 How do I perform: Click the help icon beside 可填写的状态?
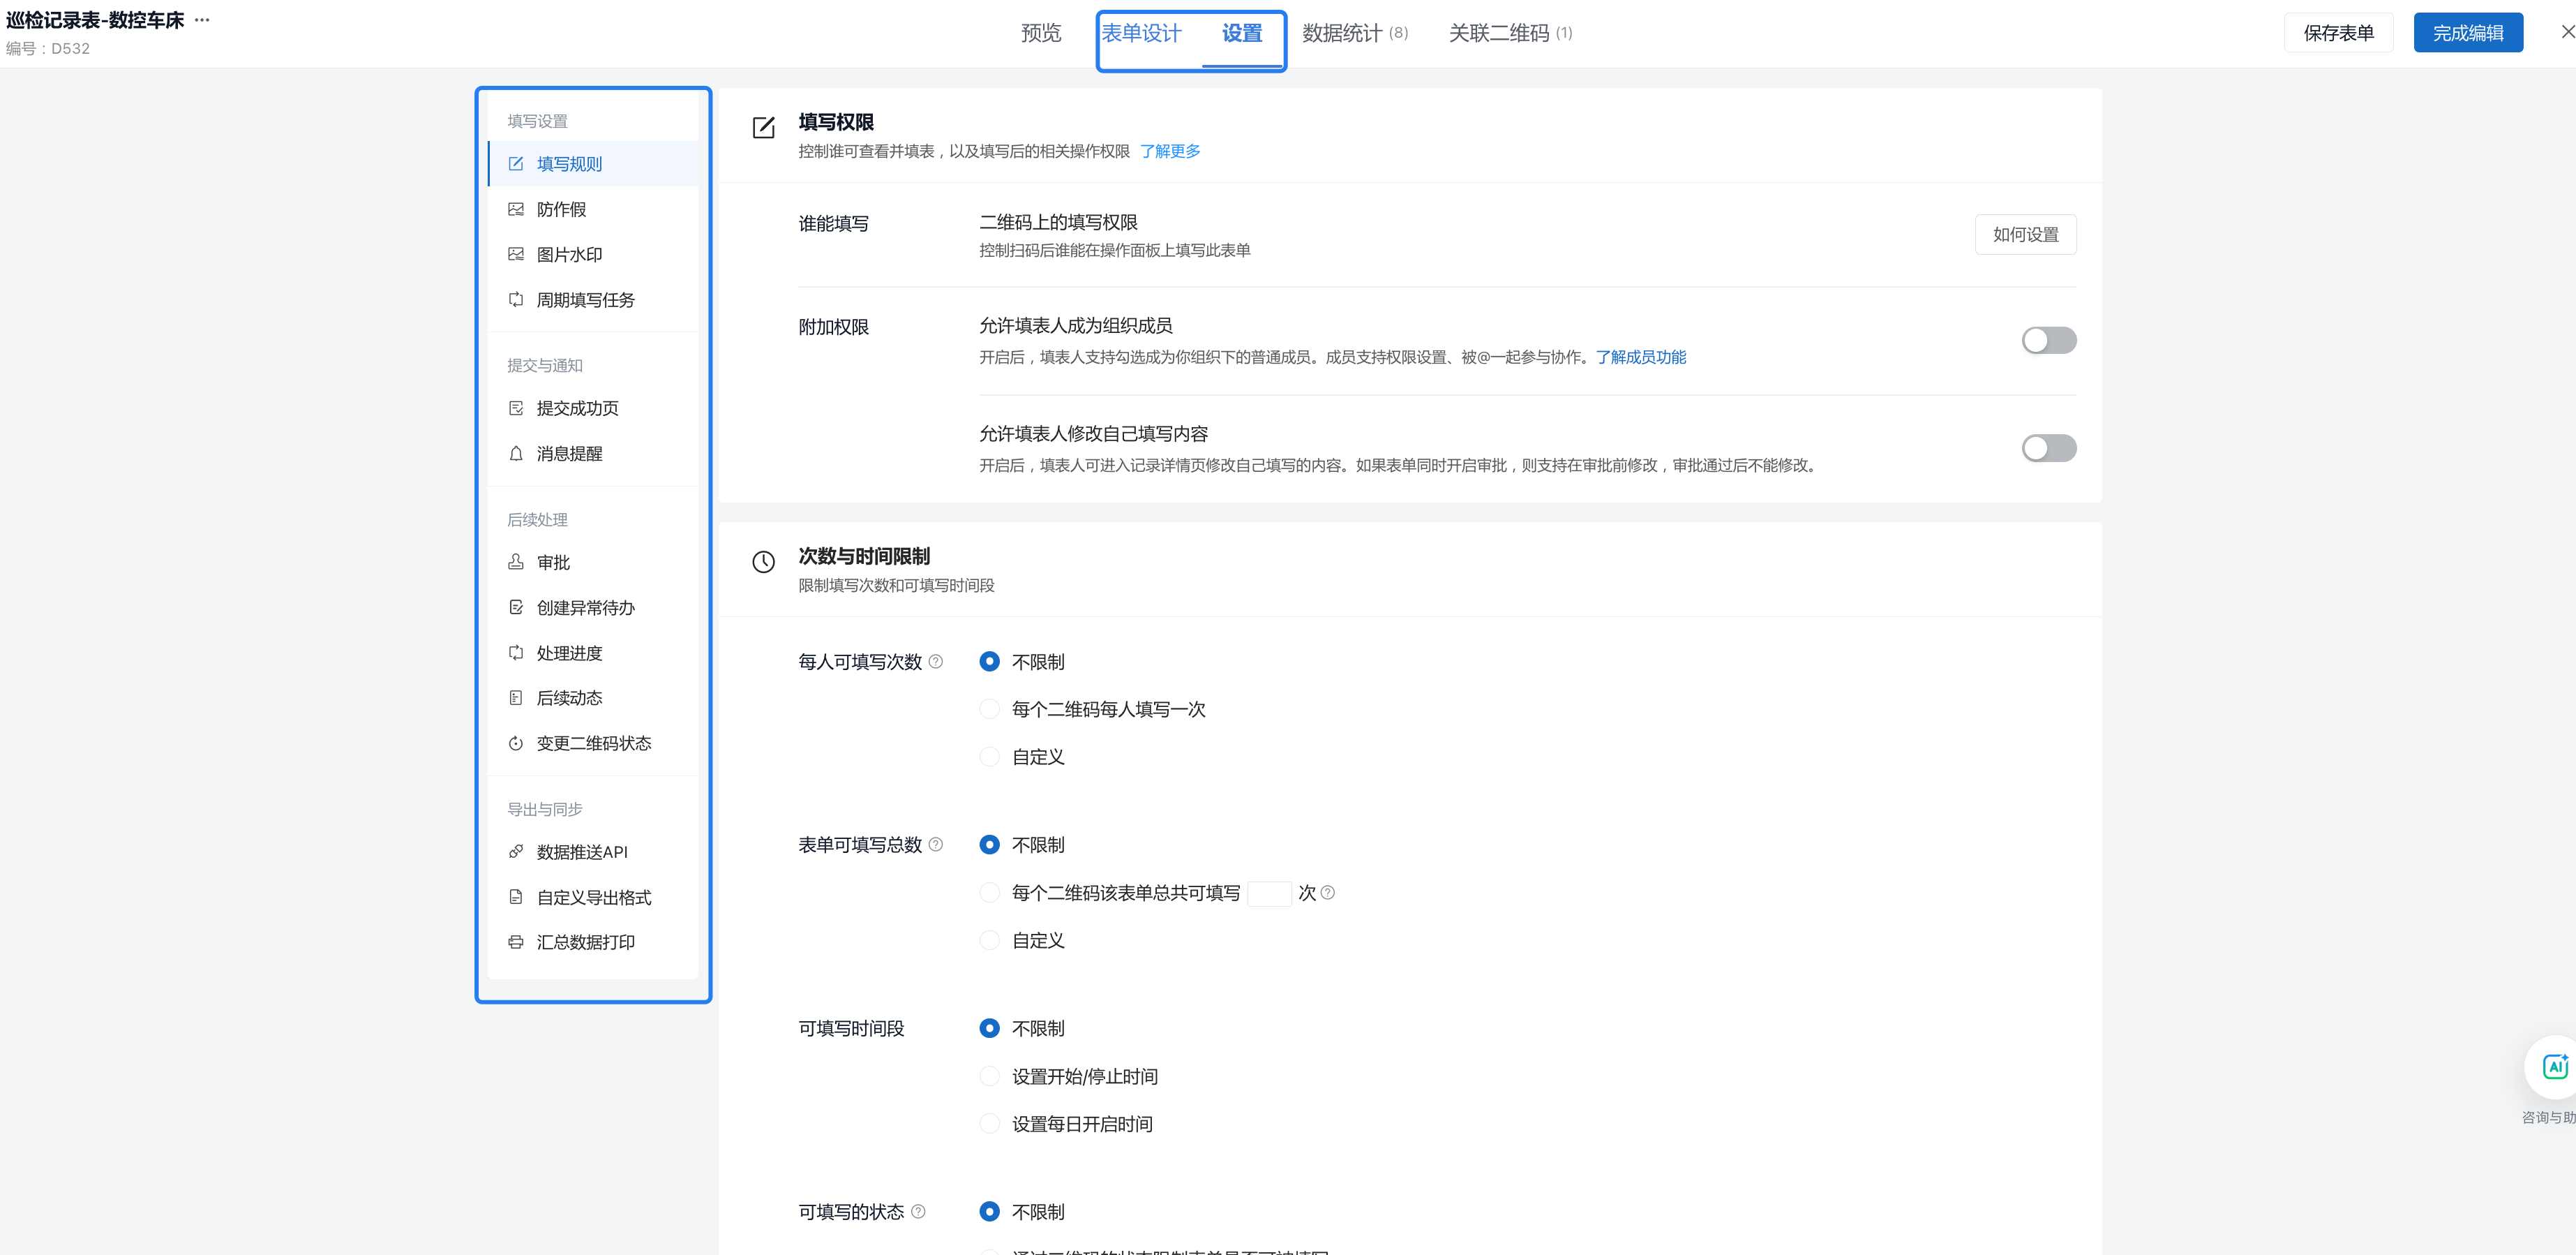[x=918, y=1211]
